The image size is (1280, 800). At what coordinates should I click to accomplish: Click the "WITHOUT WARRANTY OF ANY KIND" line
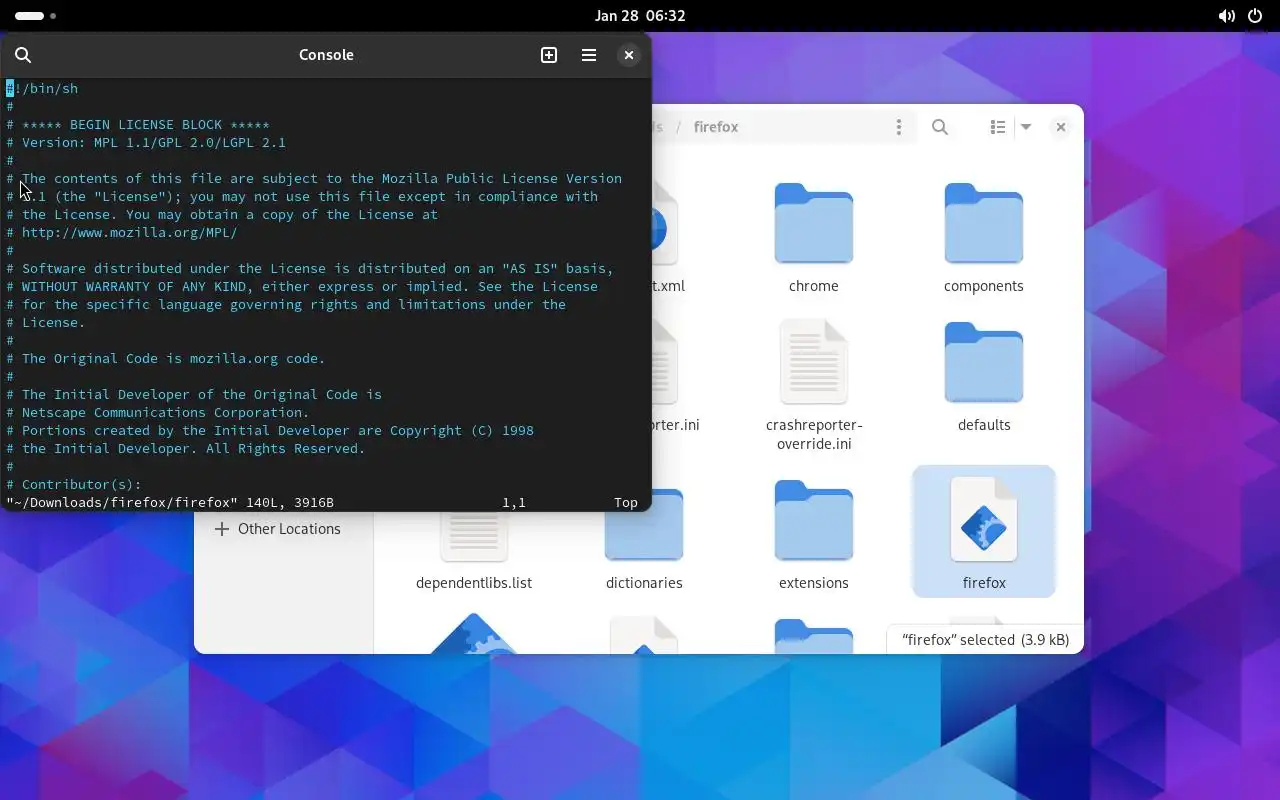click(x=302, y=286)
